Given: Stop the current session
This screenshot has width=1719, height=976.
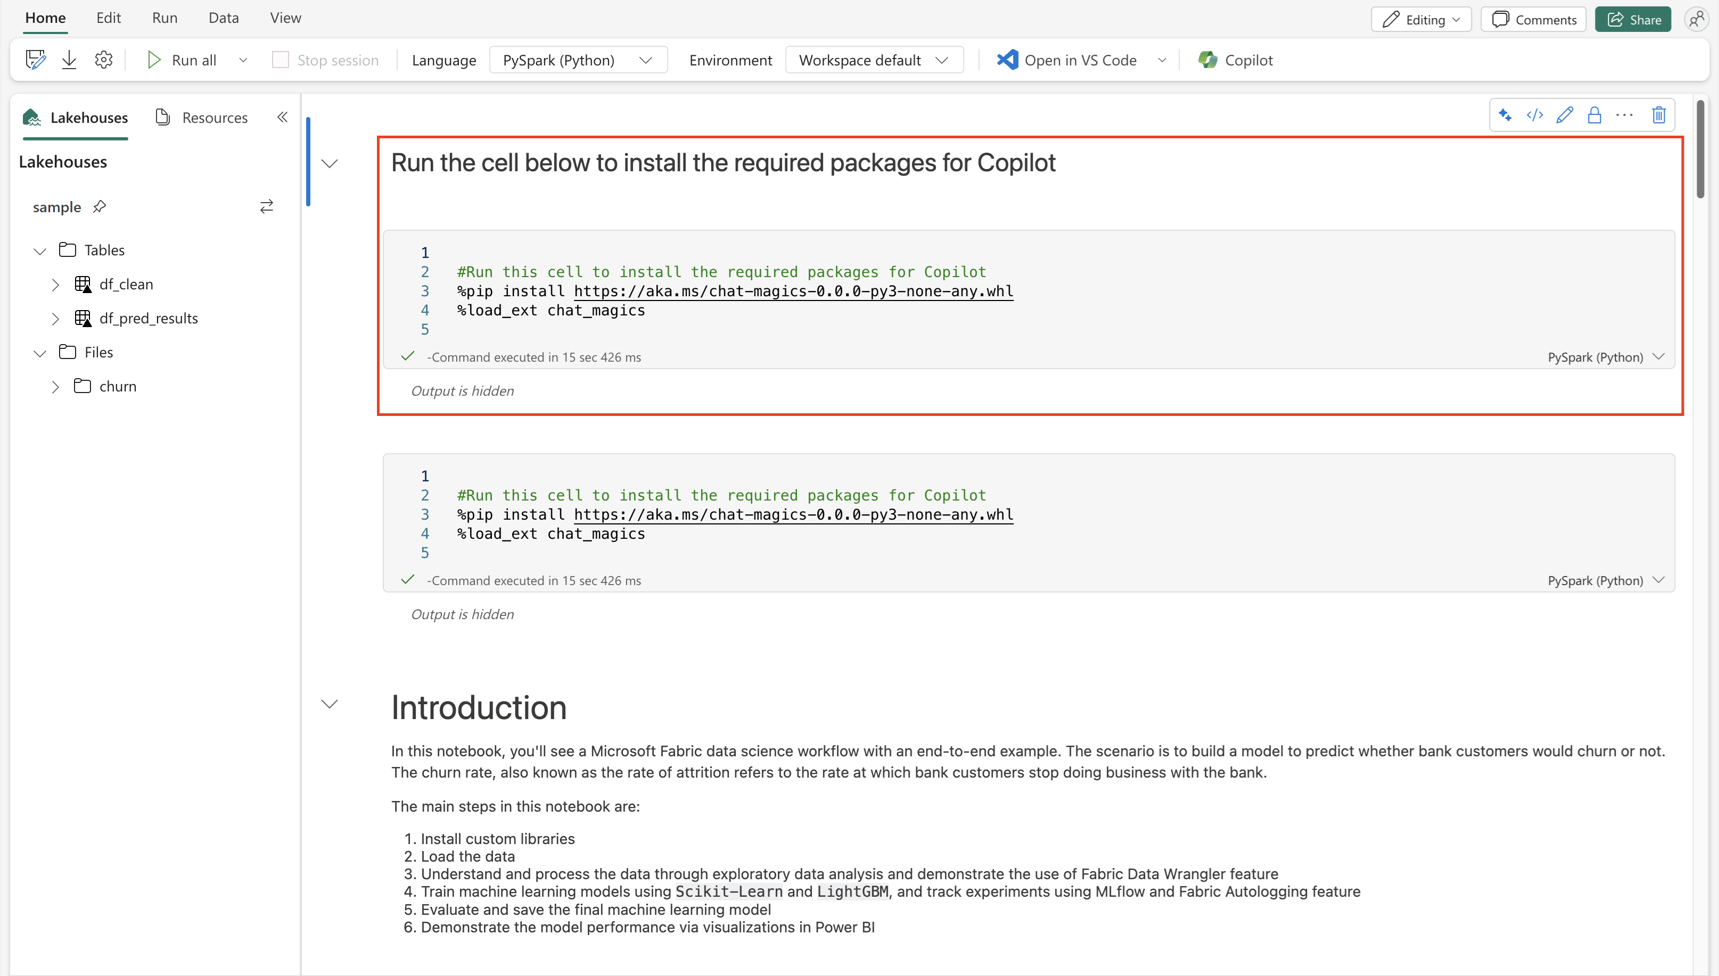Looking at the screenshot, I should tap(325, 59).
